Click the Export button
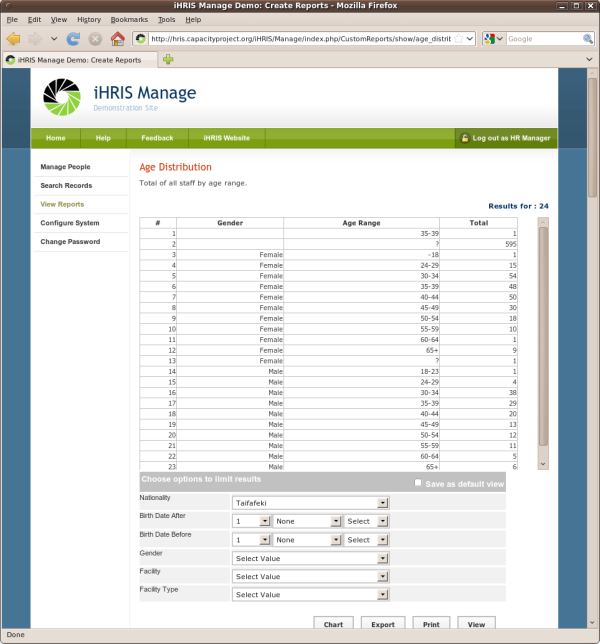 (x=383, y=624)
